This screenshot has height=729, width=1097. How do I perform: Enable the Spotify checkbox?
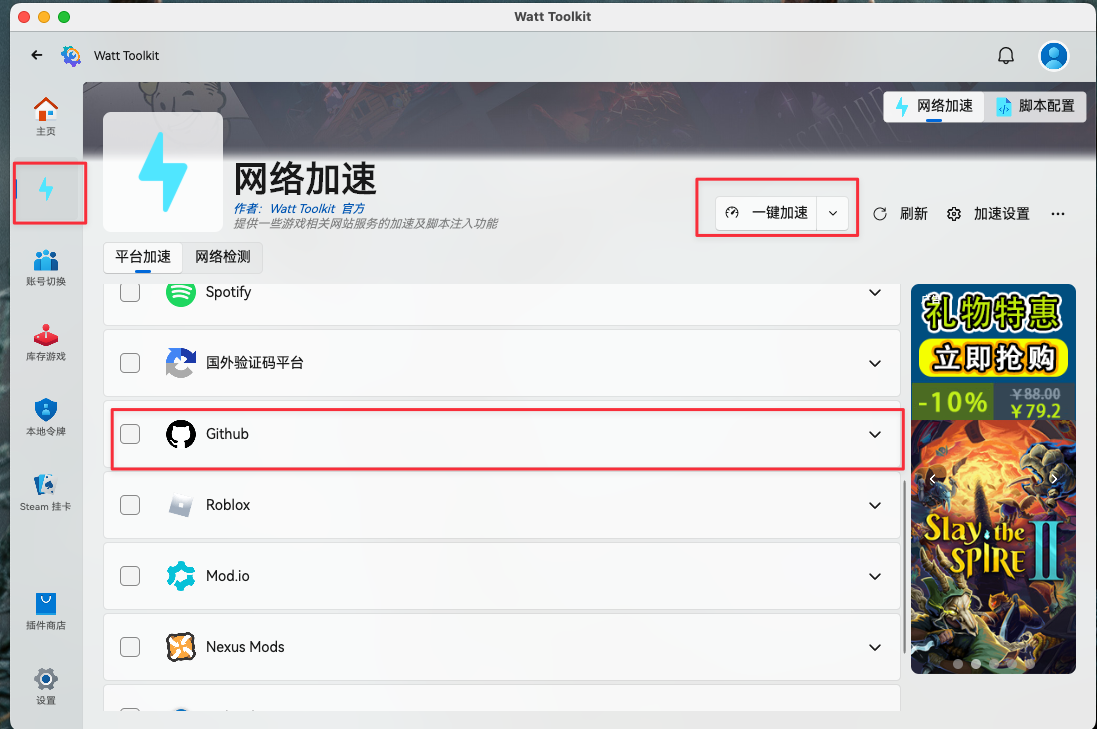pos(130,292)
